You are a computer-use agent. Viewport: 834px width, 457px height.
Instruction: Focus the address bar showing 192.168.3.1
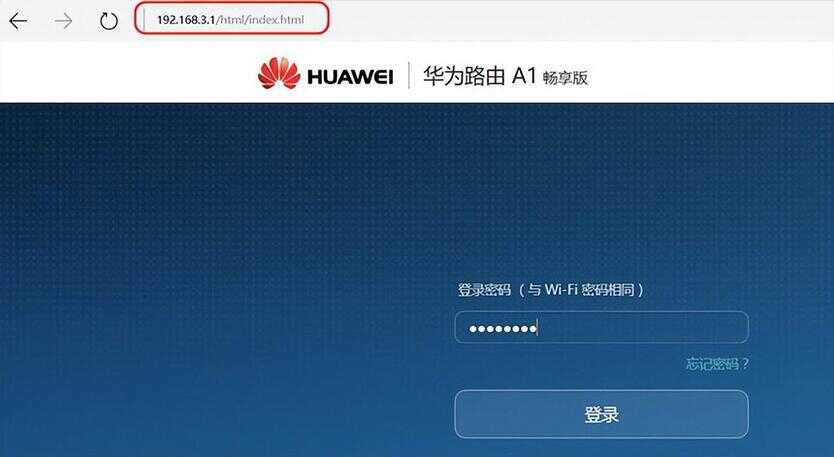click(232, 18)
